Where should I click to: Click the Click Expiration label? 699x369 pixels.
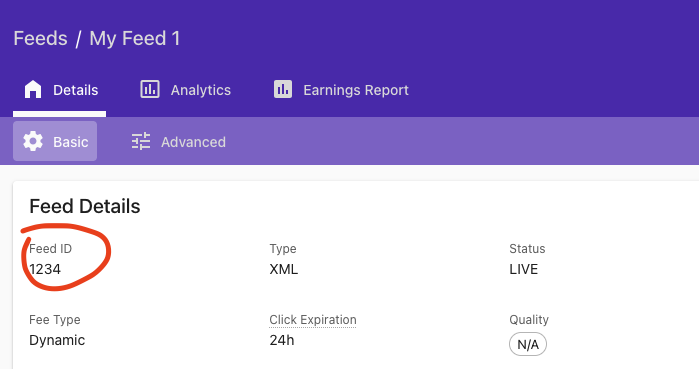point(312,320)
